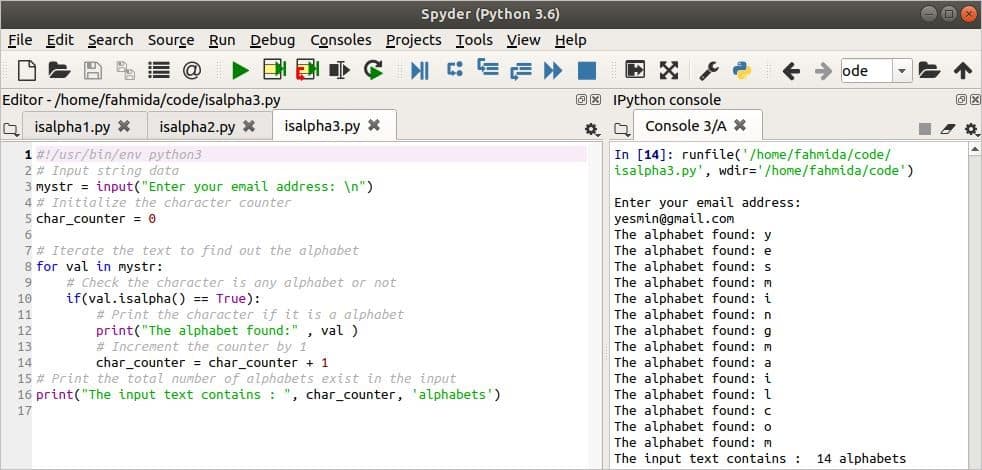Image resolution: width=982 pixels, height=470 pixels.
Task: Close the IPython console pane
Action: tap(975, 100)
